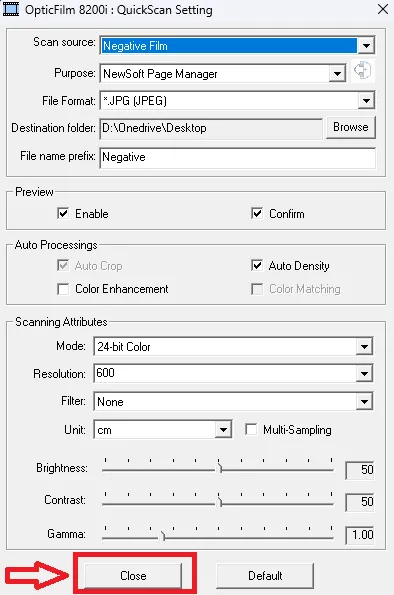This screenshot has height=595, width=394.
Task: Uncheck the Confirm checkbox
Action: pyautogui.click(x=257, y=213)
